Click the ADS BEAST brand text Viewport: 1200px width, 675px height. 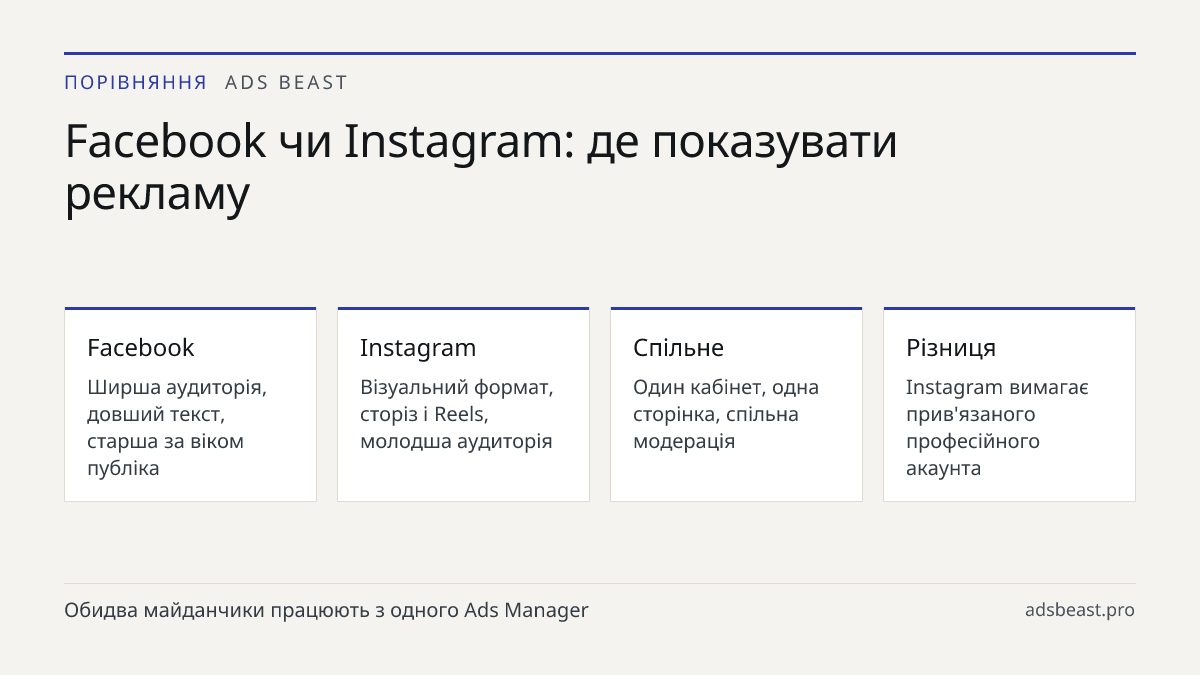(286, 83)
